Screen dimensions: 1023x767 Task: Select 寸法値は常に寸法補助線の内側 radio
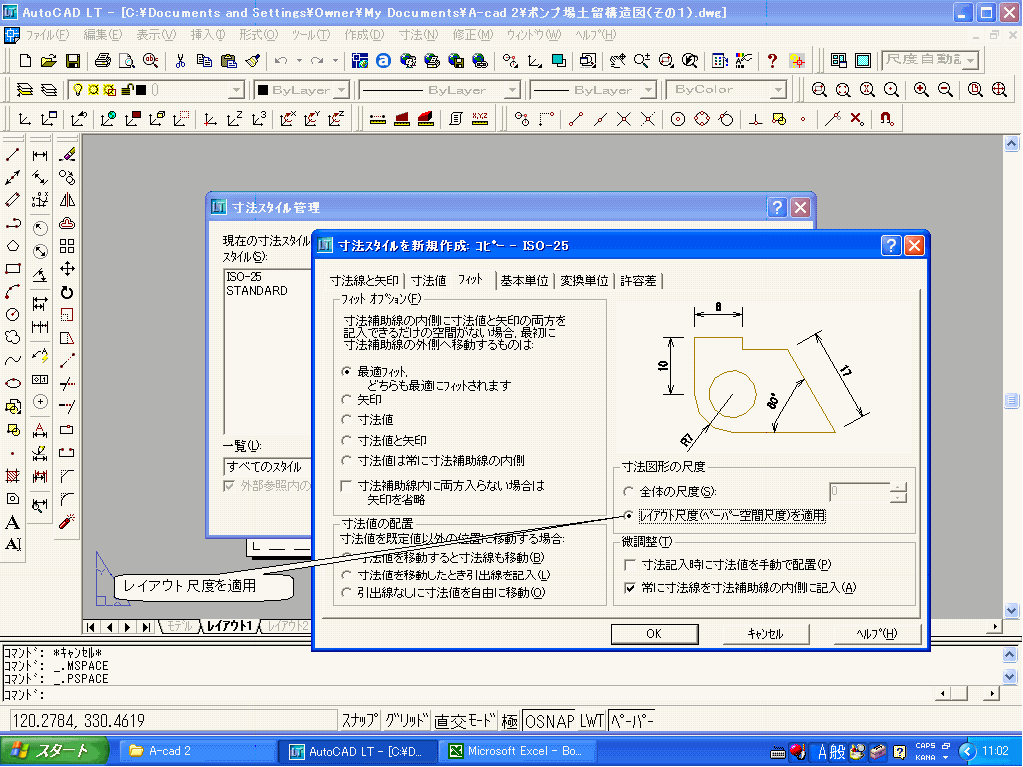point(346,460)
